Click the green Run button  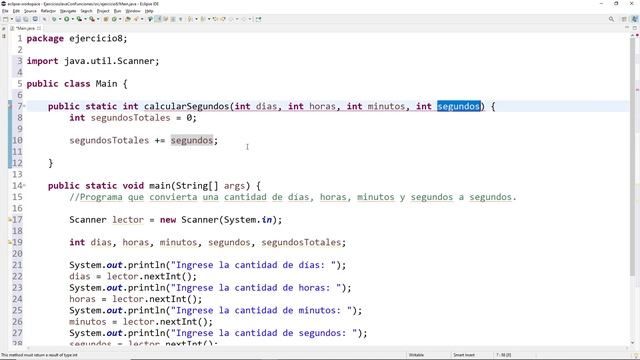(67, 19)
